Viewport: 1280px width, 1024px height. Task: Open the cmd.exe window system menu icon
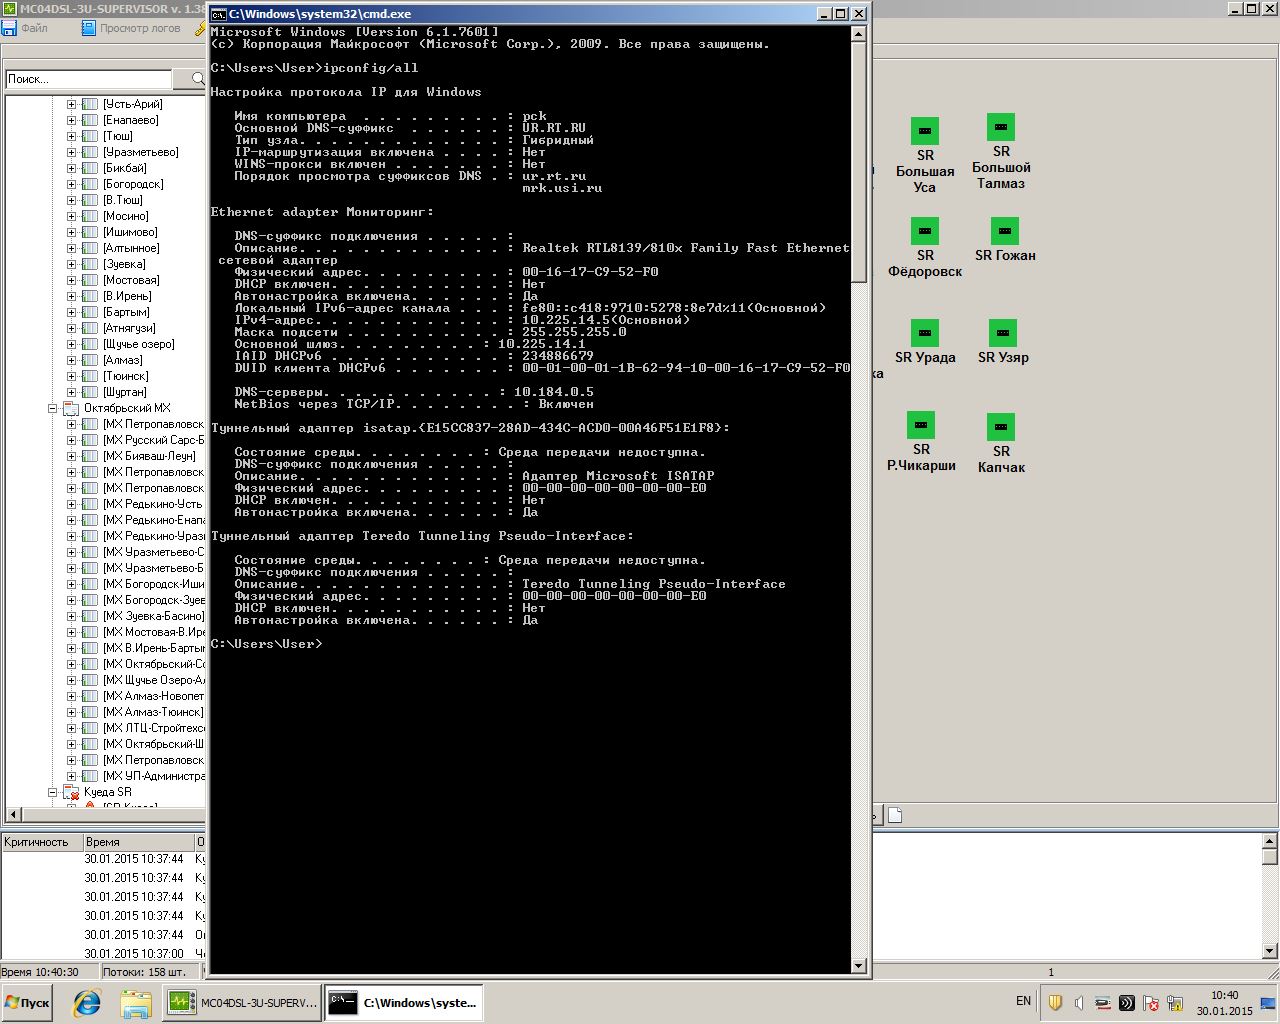218,14
